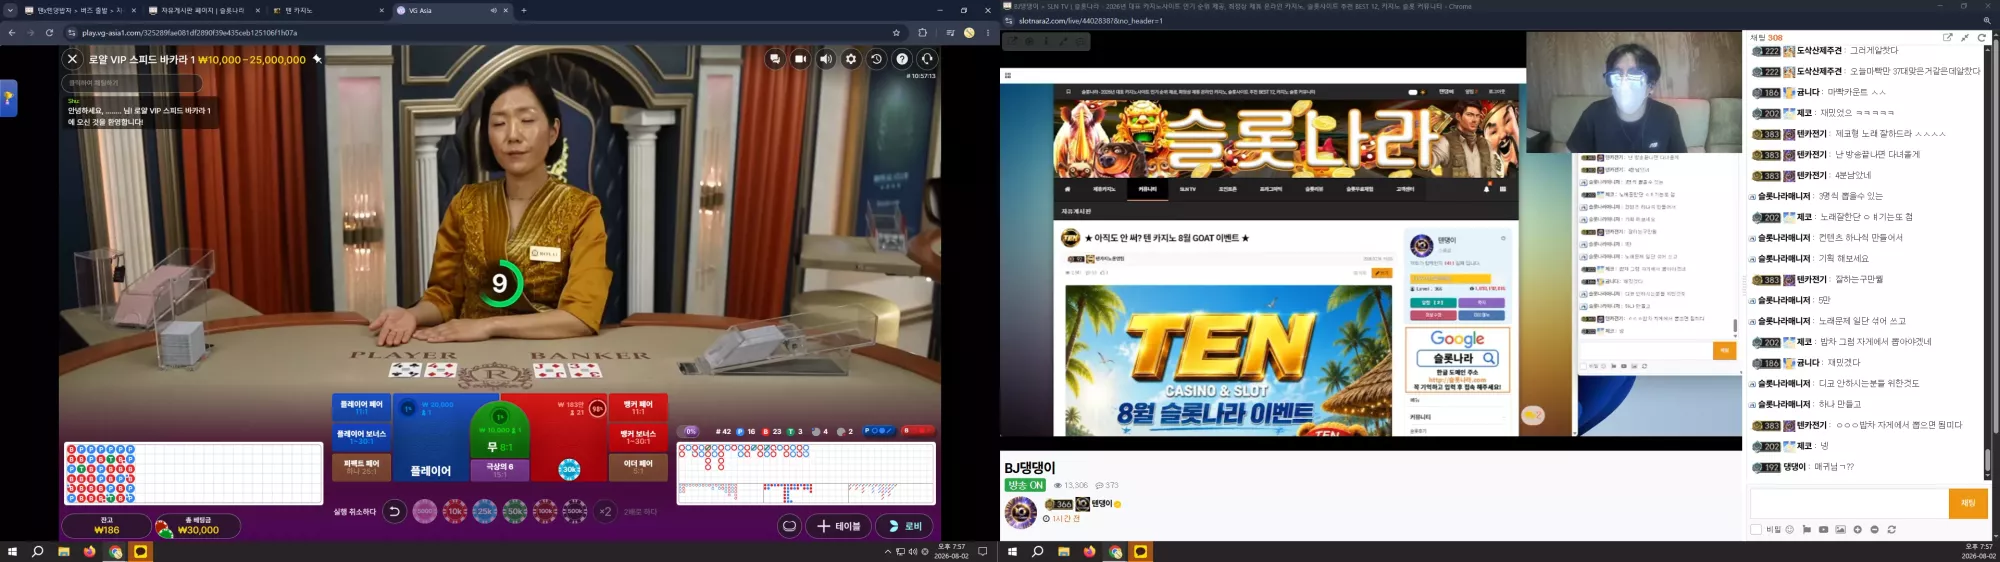Screen dimensions: 2000x562
Task: Click the 0% statistics pill above roadmap
Action: point(690,431)
